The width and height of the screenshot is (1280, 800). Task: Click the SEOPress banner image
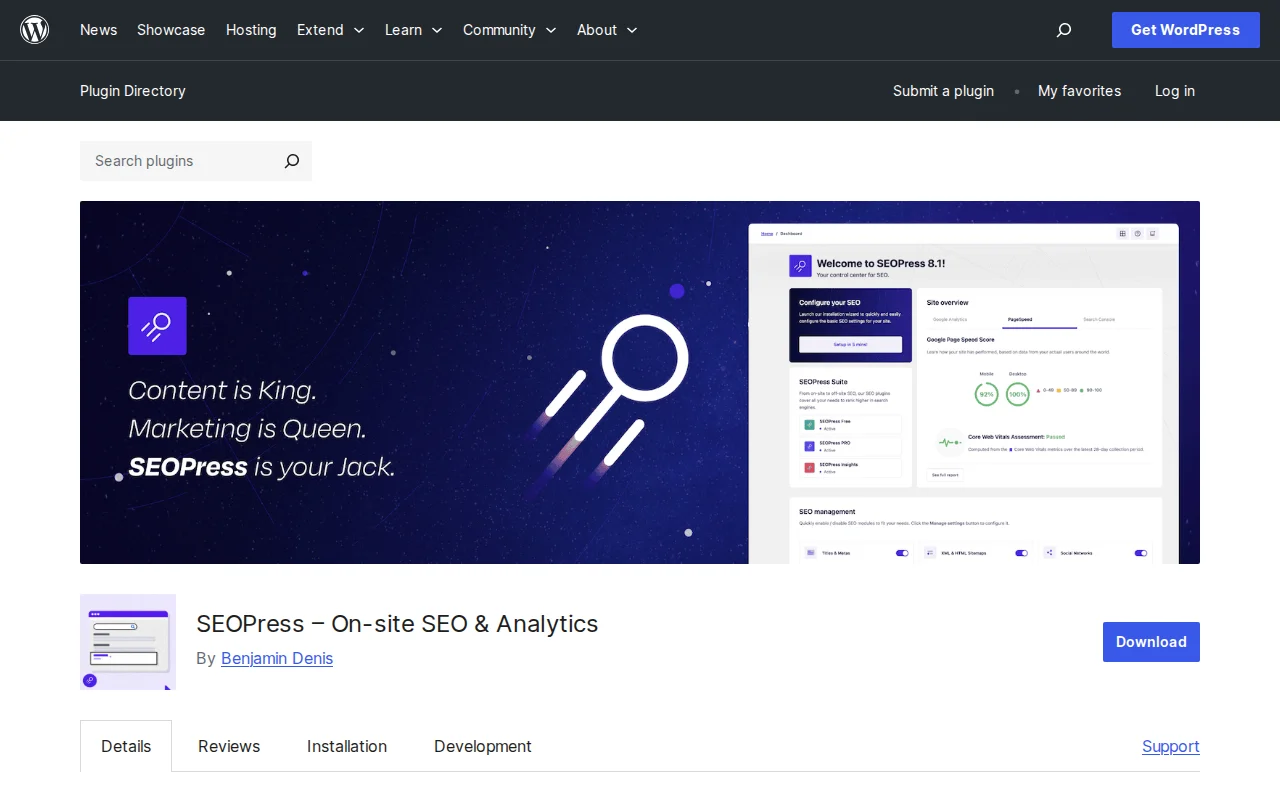(x=640, y=382)
